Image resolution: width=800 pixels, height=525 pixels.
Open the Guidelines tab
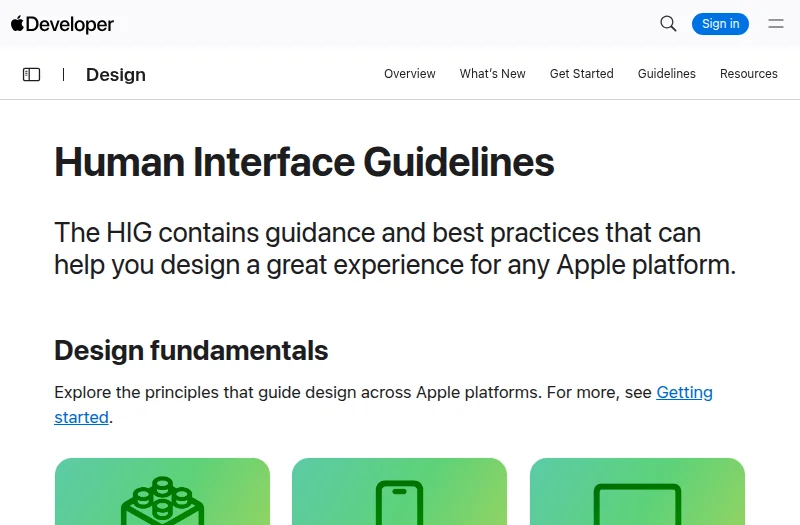(x=666, y=74)
